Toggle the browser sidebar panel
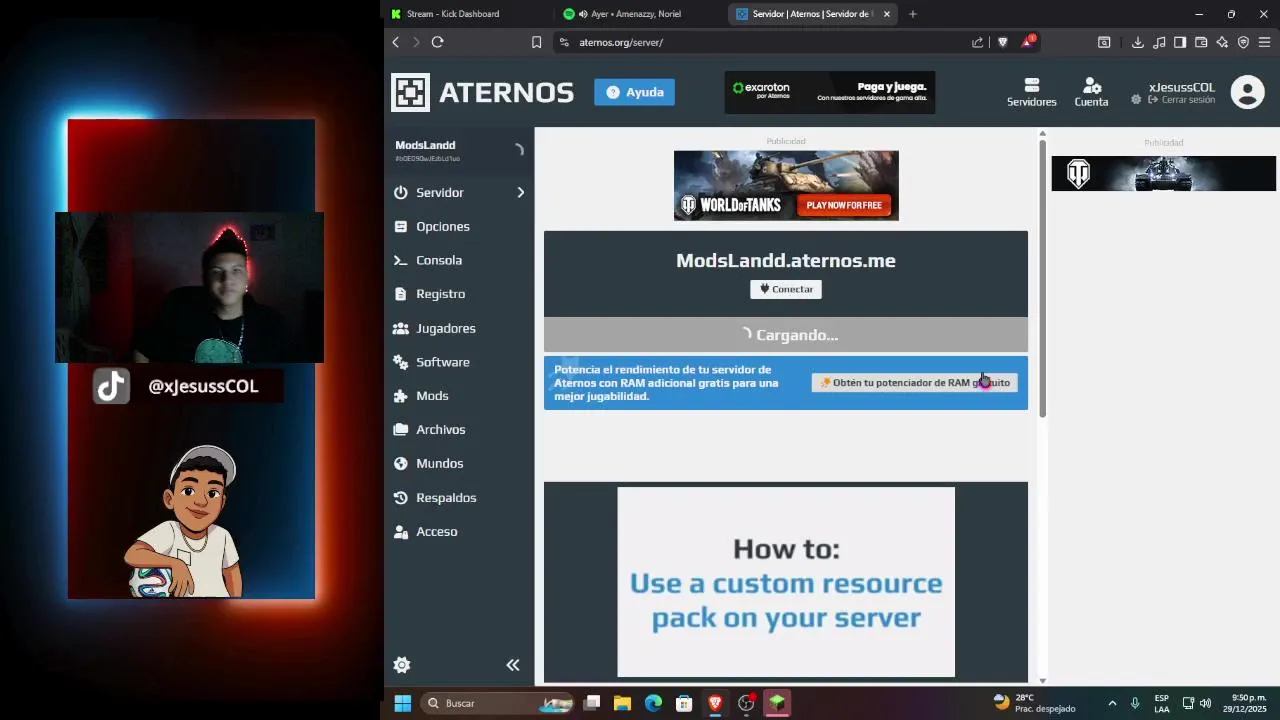Viewport: 1280px width, 720px height. point(1180,42)
